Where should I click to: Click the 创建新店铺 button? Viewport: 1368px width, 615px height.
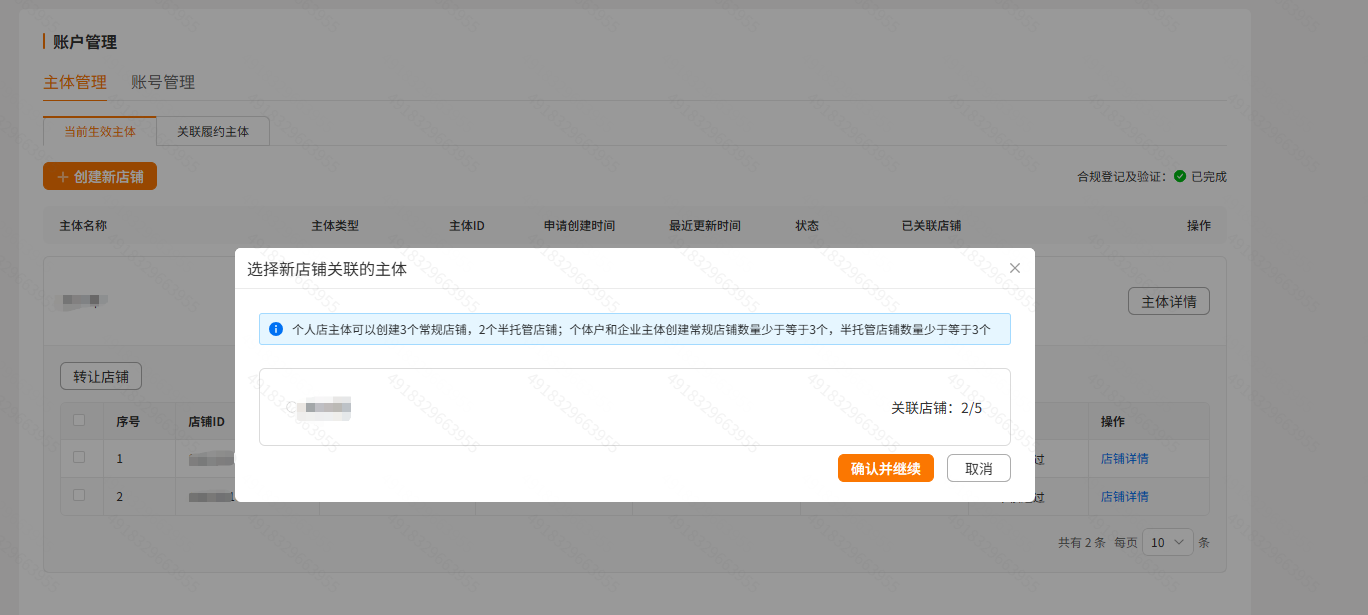[x=100, y=176]
